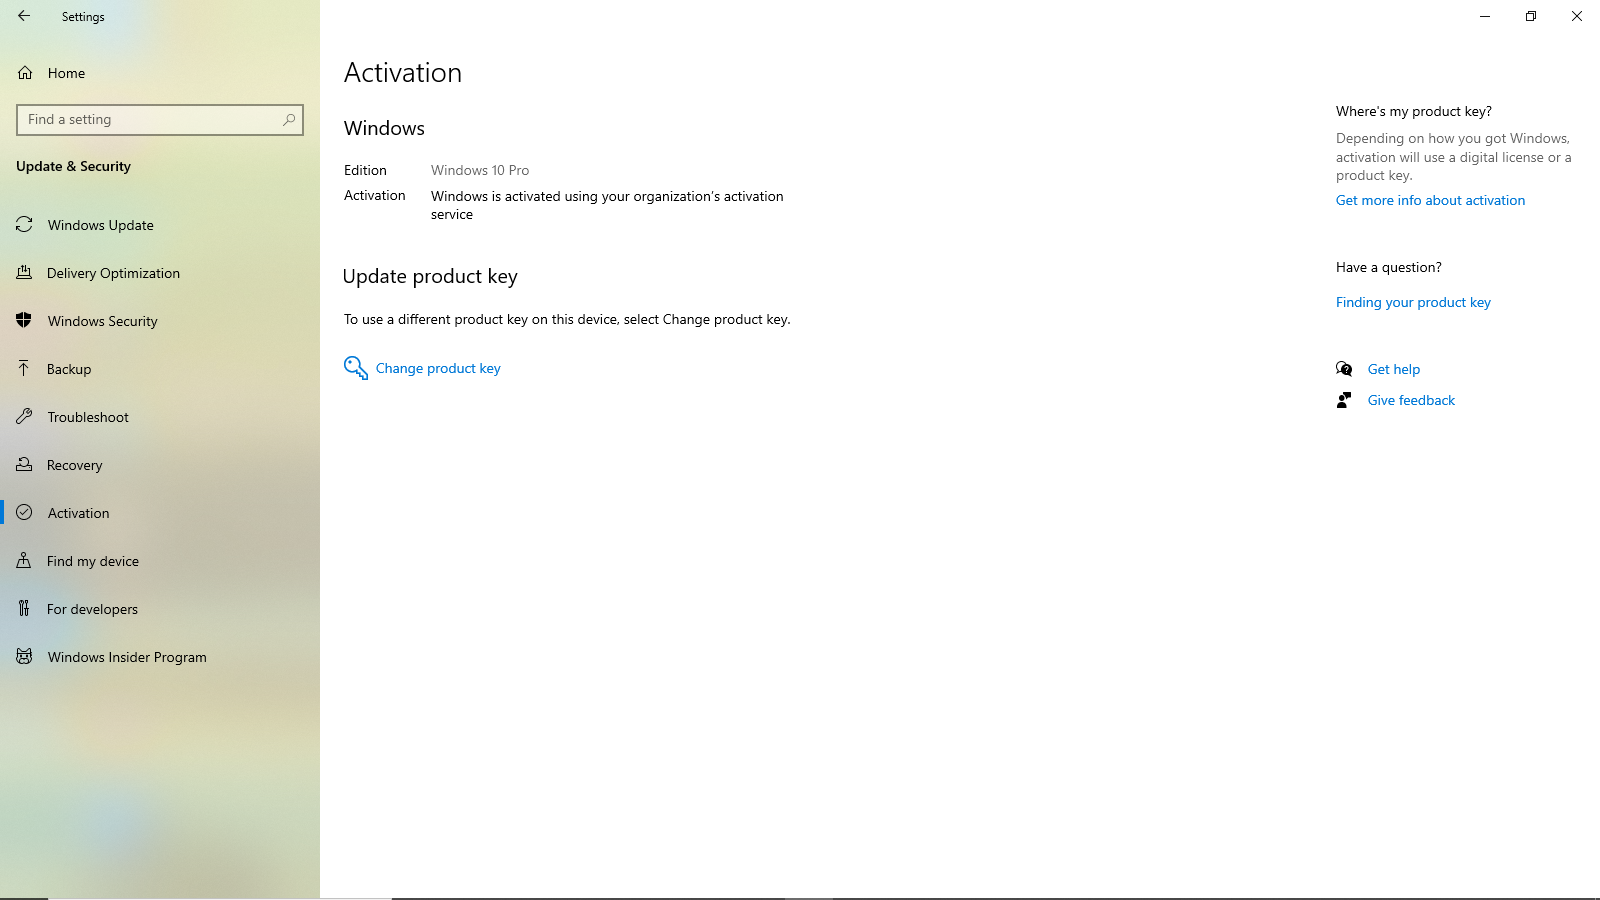
Task: Click the Where's my product key? heading
Action: (x=1413, y=111)
